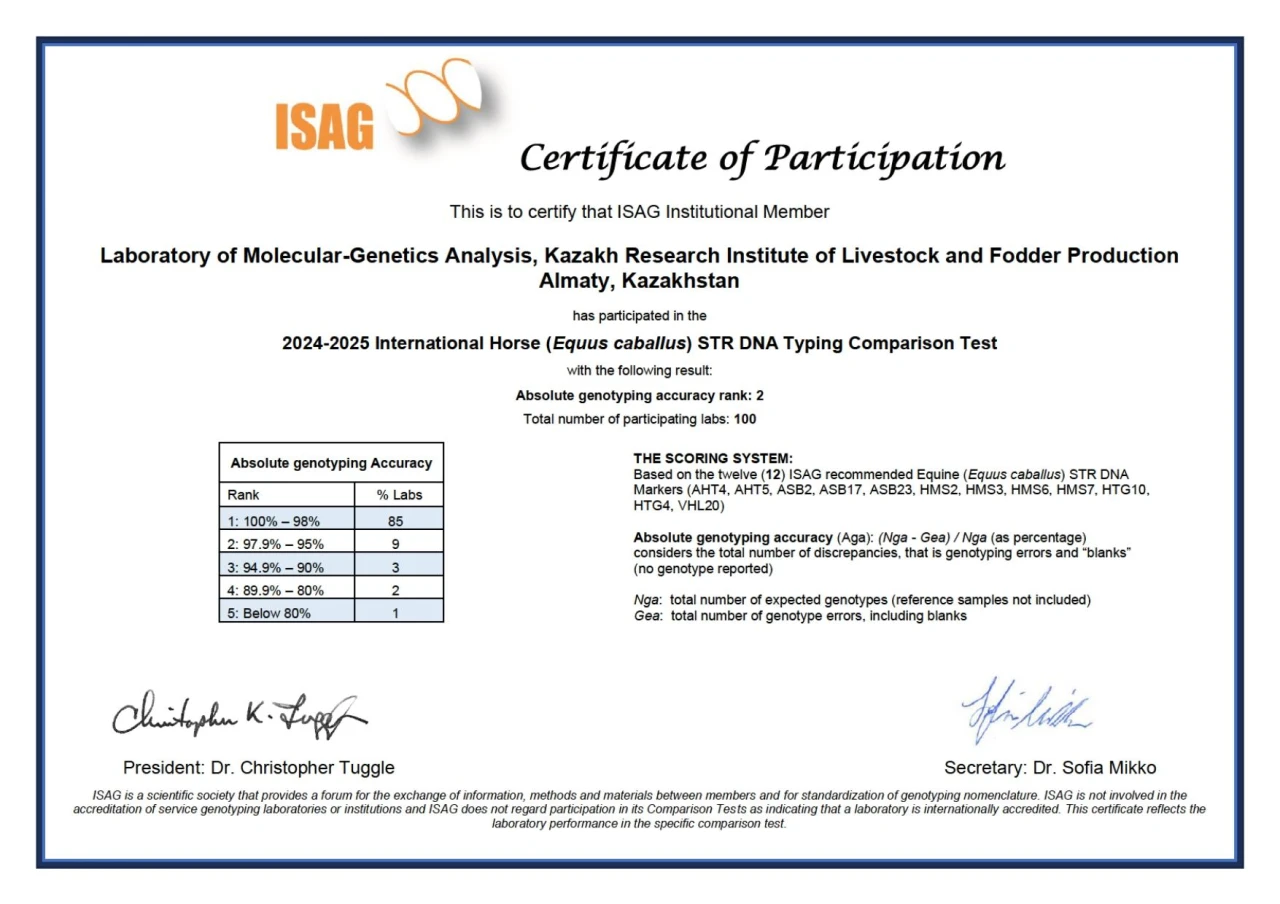Click "This is to certify that ISAG Institutional Member"

(x=639, y=212)
